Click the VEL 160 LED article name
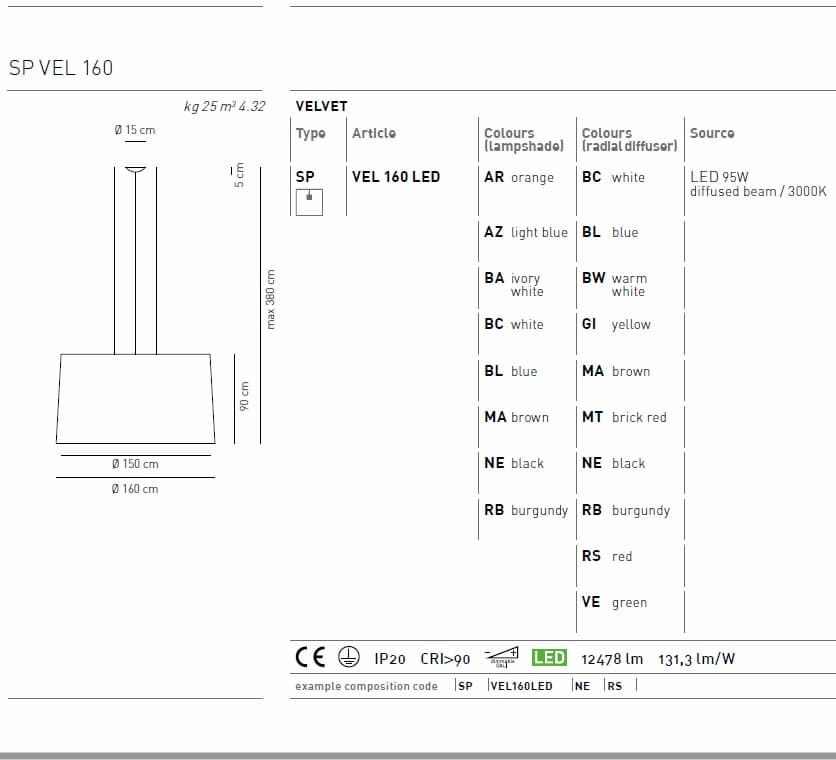The height and width of the screenshot is (760, 836). click(396, 177)
